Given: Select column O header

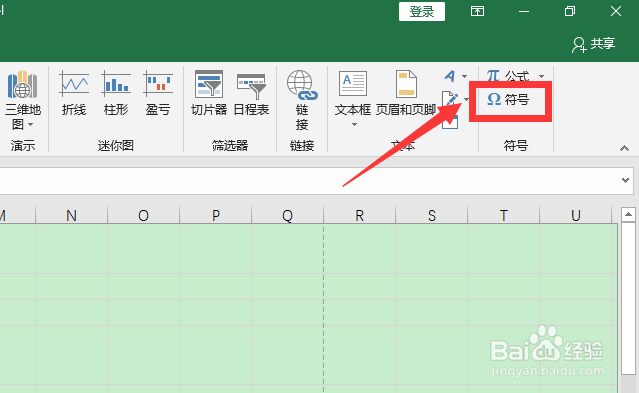Looking at the screenshot, I should pos(143,215).
